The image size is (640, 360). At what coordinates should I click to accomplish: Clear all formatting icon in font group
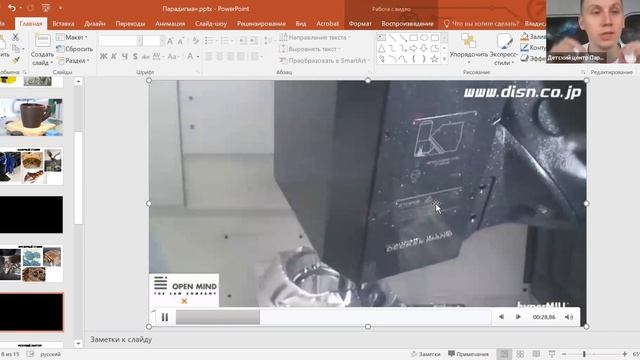point(195,40)
